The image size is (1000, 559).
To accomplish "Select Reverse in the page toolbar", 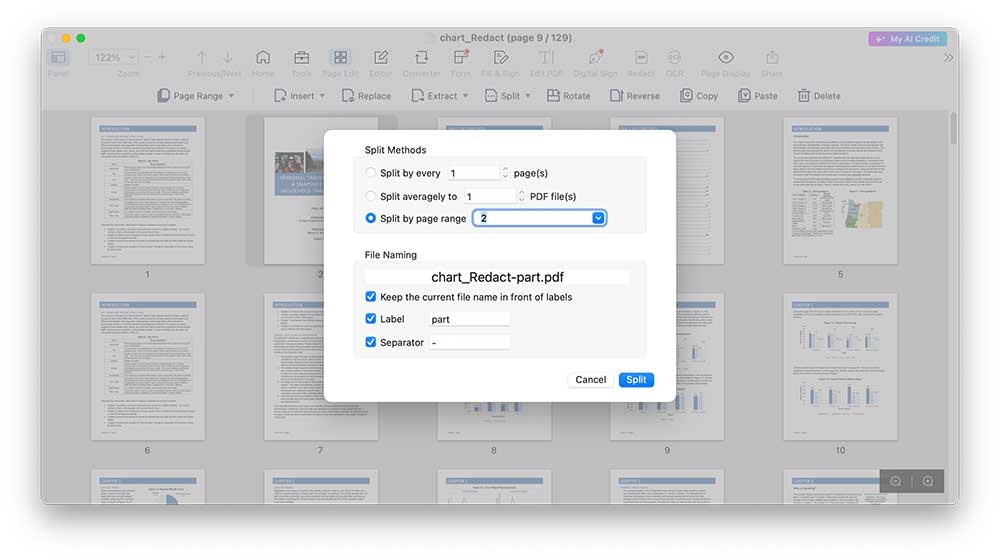I will click(x=634, y=96).
